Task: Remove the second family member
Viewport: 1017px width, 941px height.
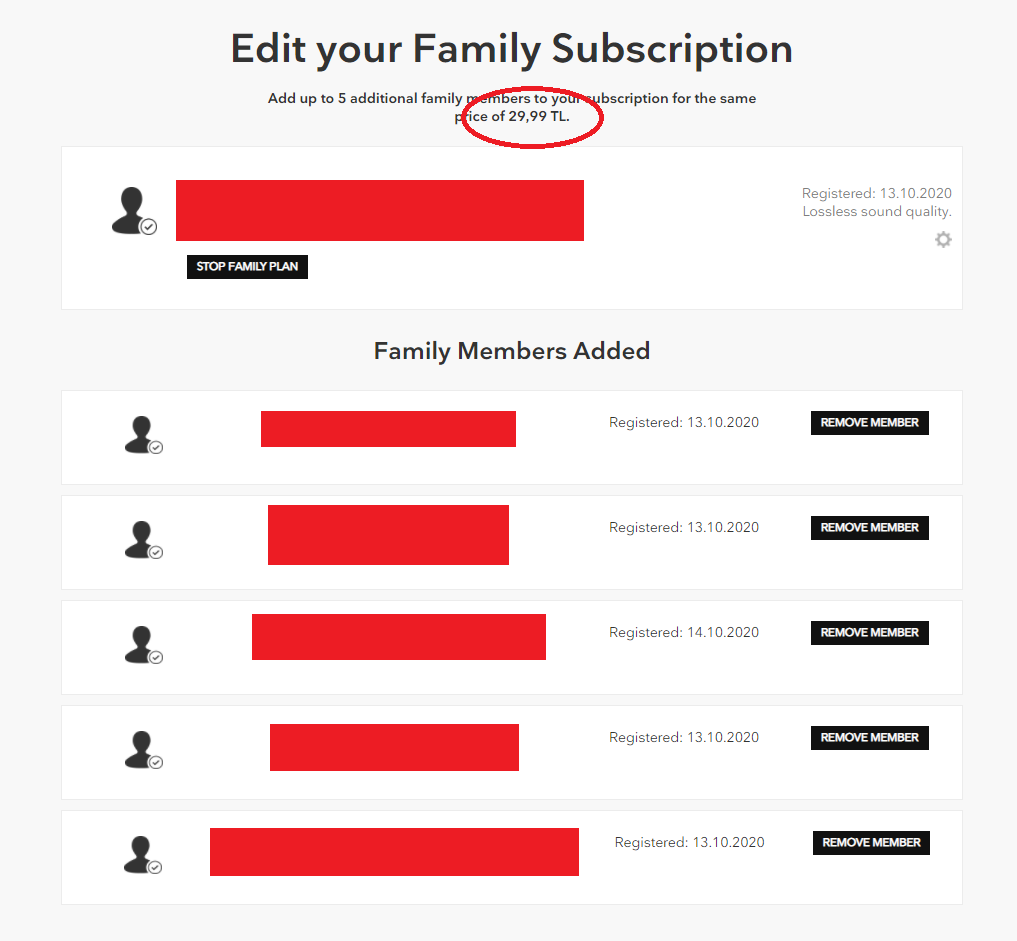Action: (x=870, y=528)
